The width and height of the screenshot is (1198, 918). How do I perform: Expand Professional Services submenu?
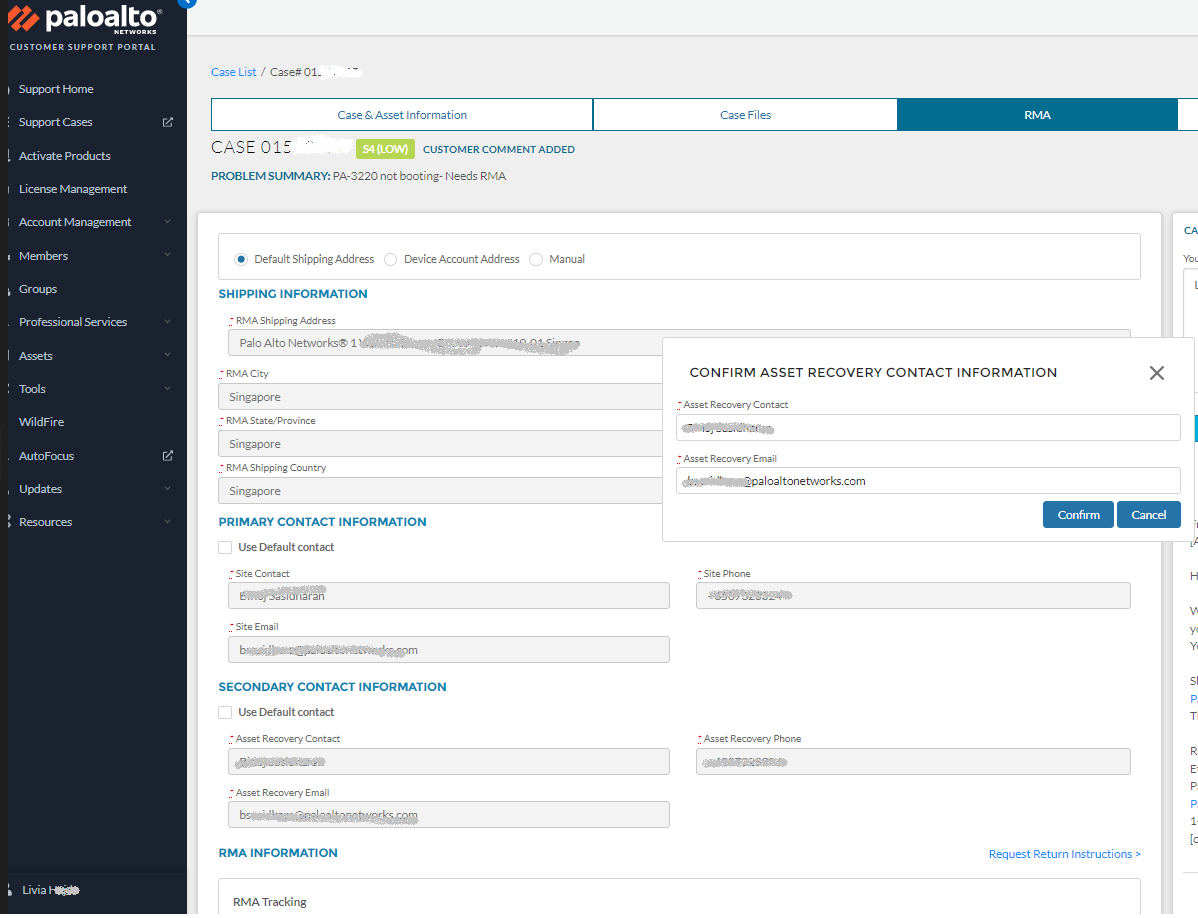[167, 322]
